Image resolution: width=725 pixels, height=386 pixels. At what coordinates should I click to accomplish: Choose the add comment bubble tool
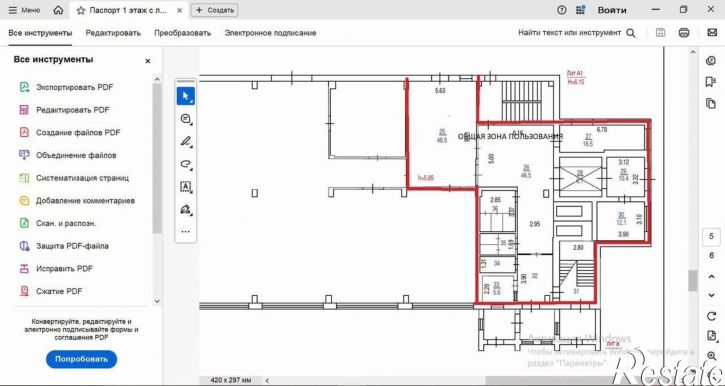pyautogui.click(x=185, y=119)
